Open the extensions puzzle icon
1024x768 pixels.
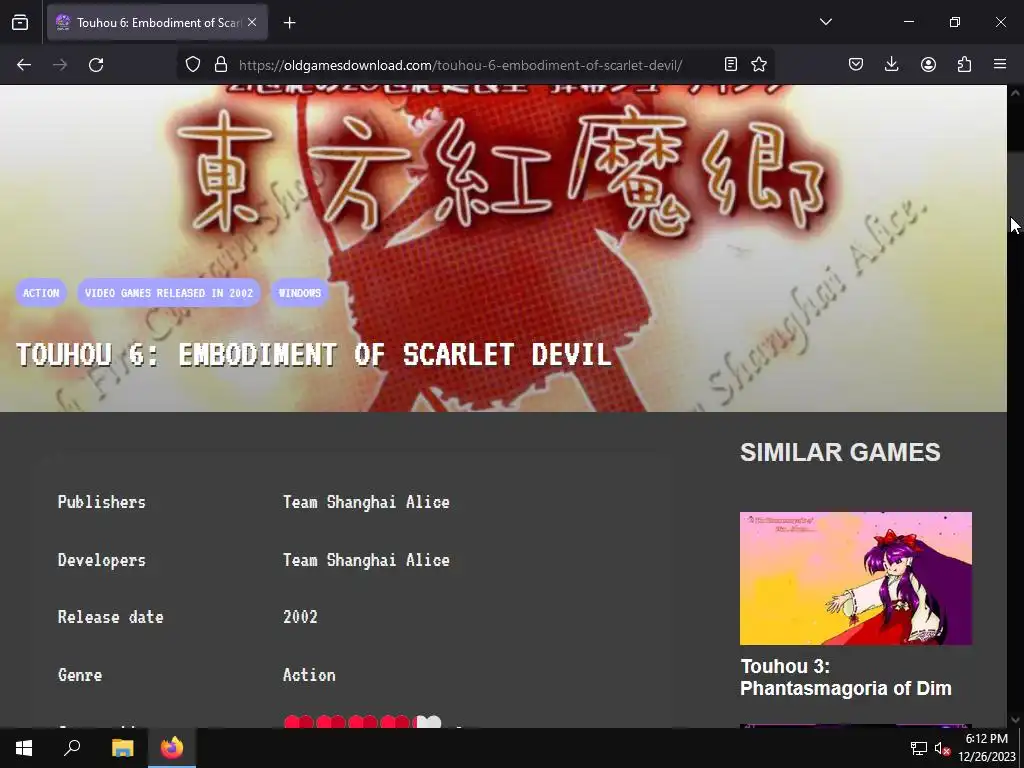click(964, 64)
